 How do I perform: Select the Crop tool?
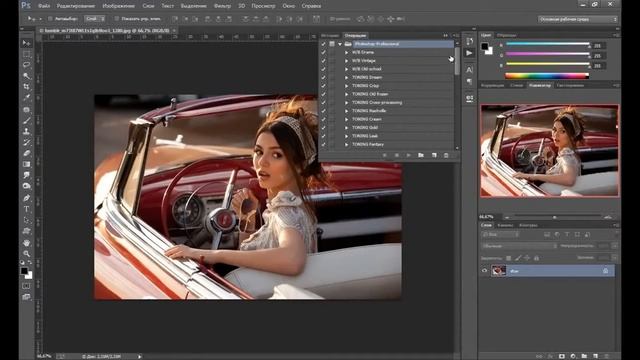tap(27, 87)
